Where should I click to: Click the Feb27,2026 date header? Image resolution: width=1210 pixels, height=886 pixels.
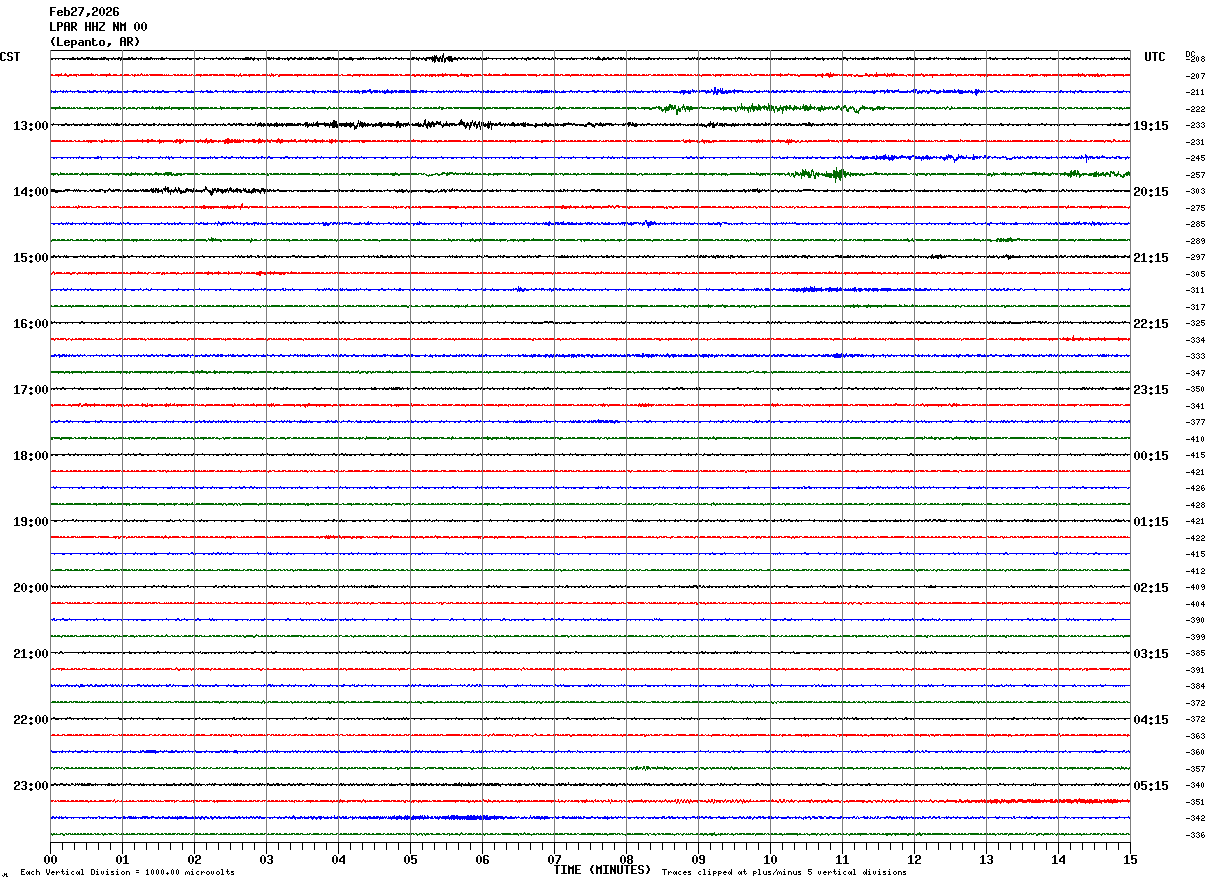click(84, 12)
